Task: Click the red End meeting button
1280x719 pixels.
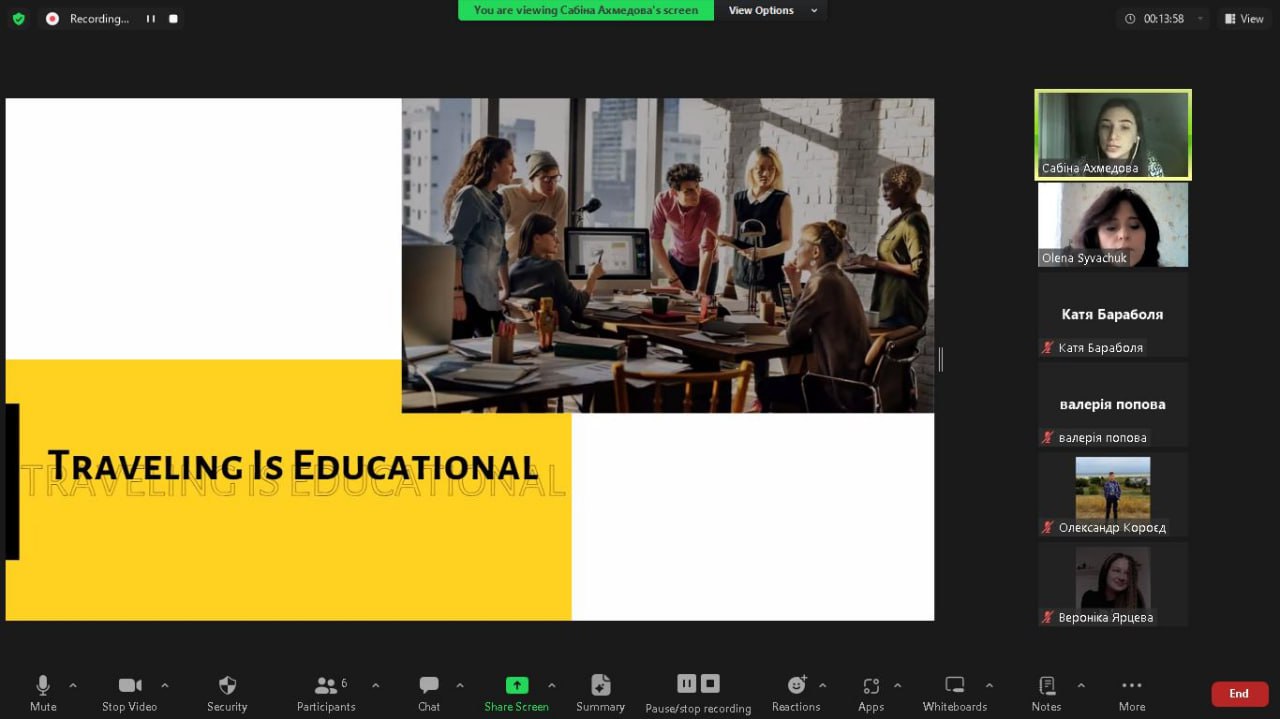Action: (1239, 693)
